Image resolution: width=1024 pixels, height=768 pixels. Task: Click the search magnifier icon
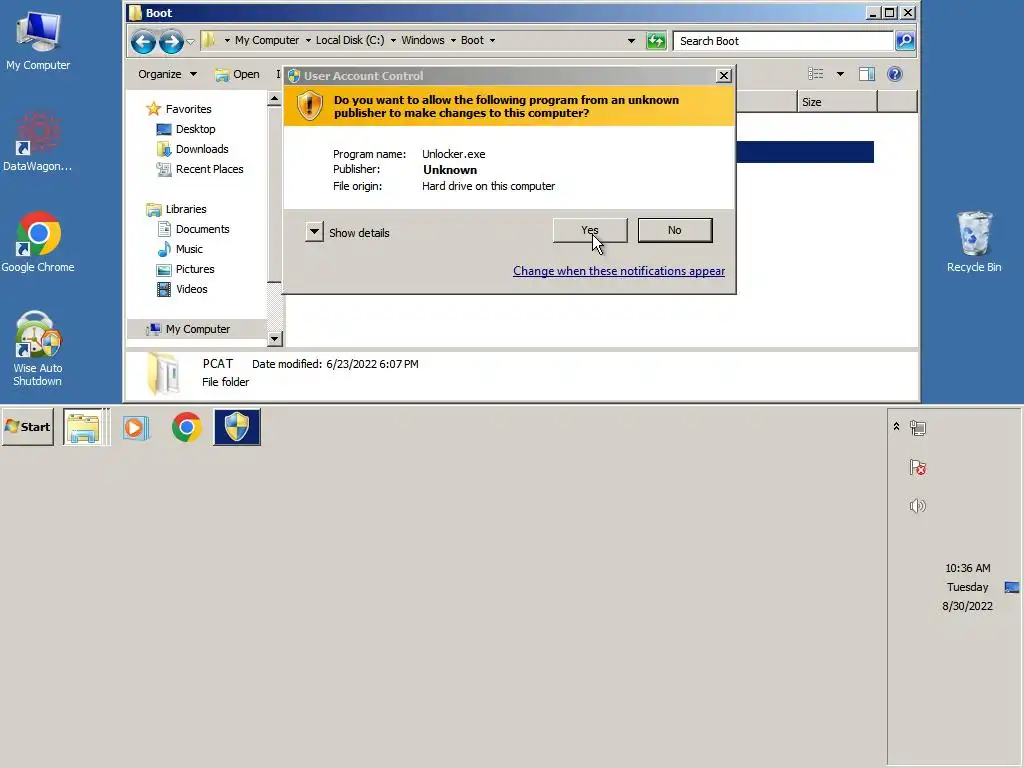(x=904, y=41)
